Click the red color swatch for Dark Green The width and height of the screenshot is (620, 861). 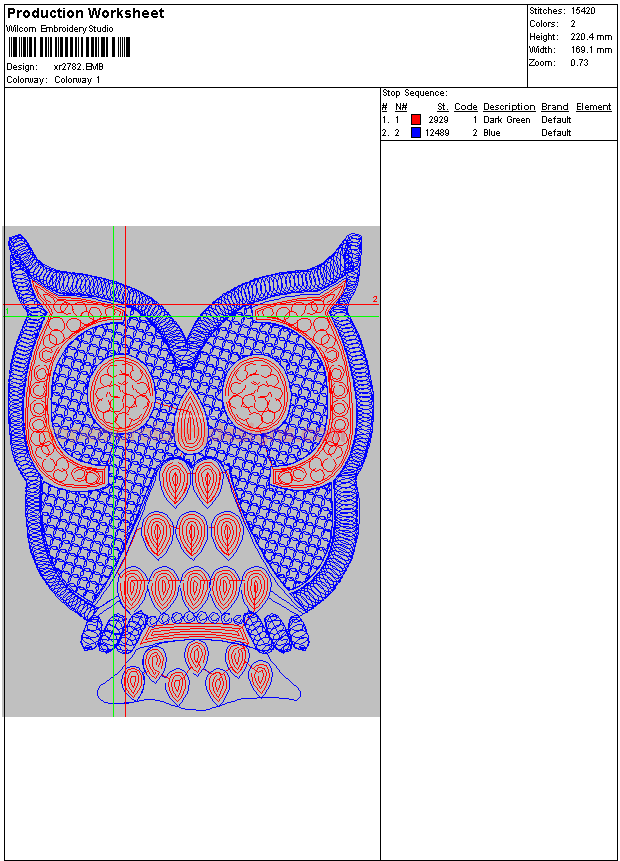click(x=416, y=120)
